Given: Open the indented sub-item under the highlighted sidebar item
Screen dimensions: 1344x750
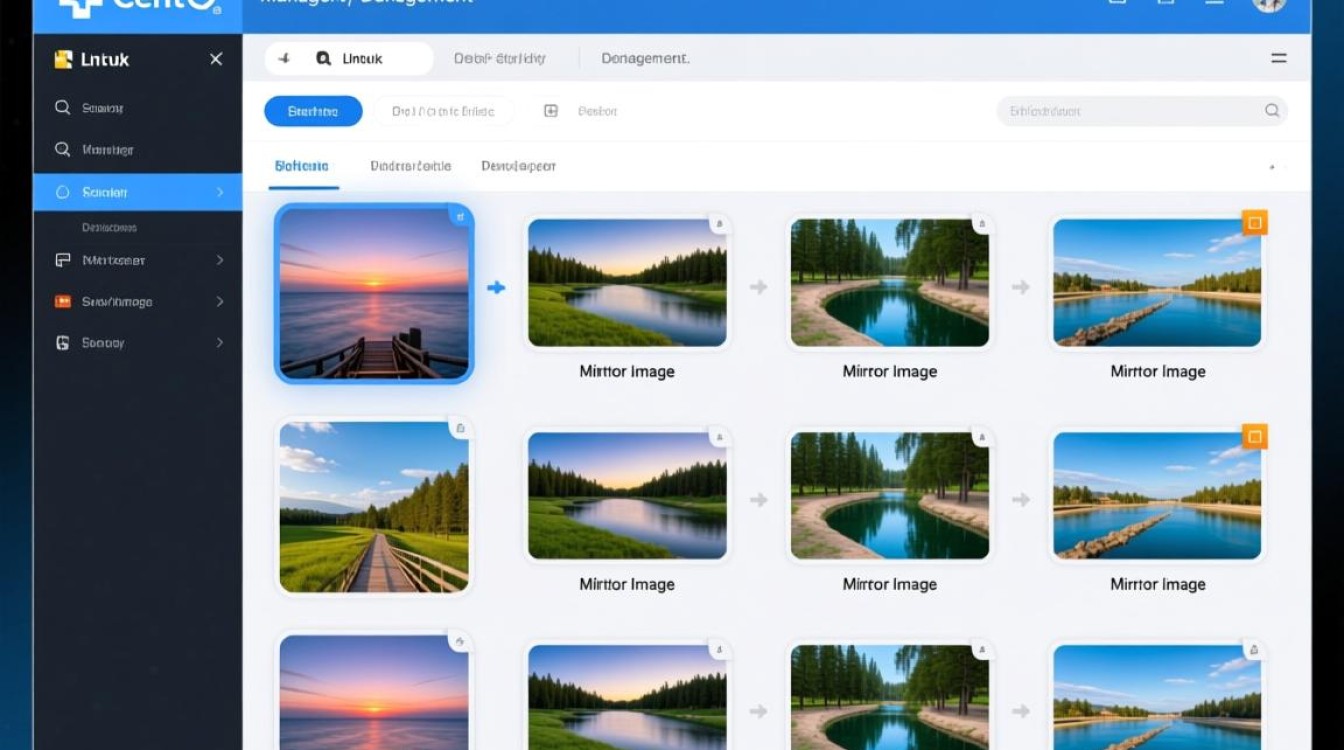Looking at the screenshot, I should [x=109, y=228].
